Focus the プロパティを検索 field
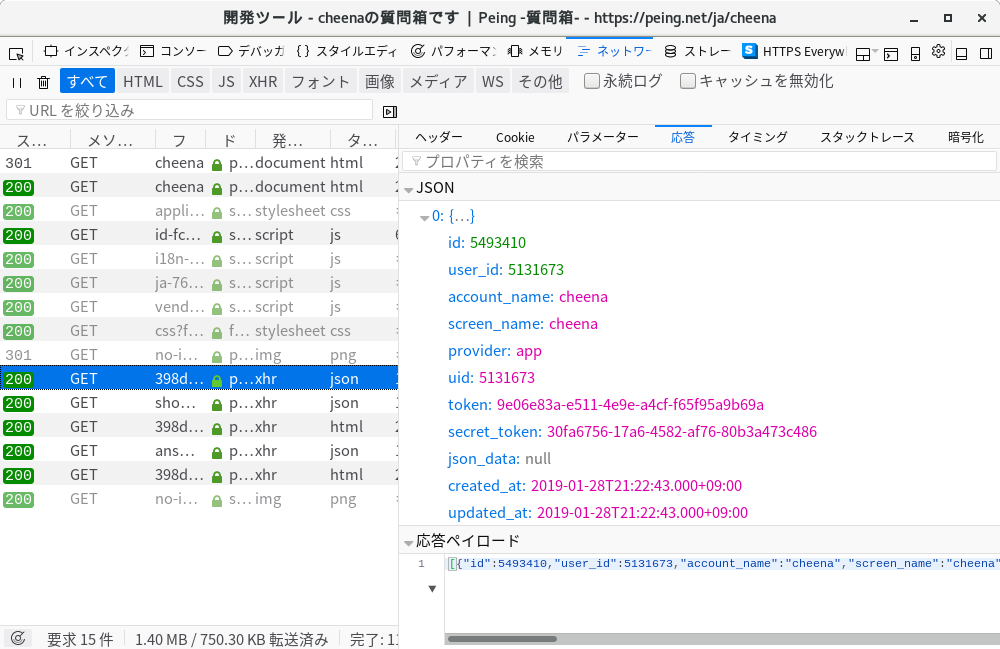This screenshot has width=1000, height=649. click(699, 162)
